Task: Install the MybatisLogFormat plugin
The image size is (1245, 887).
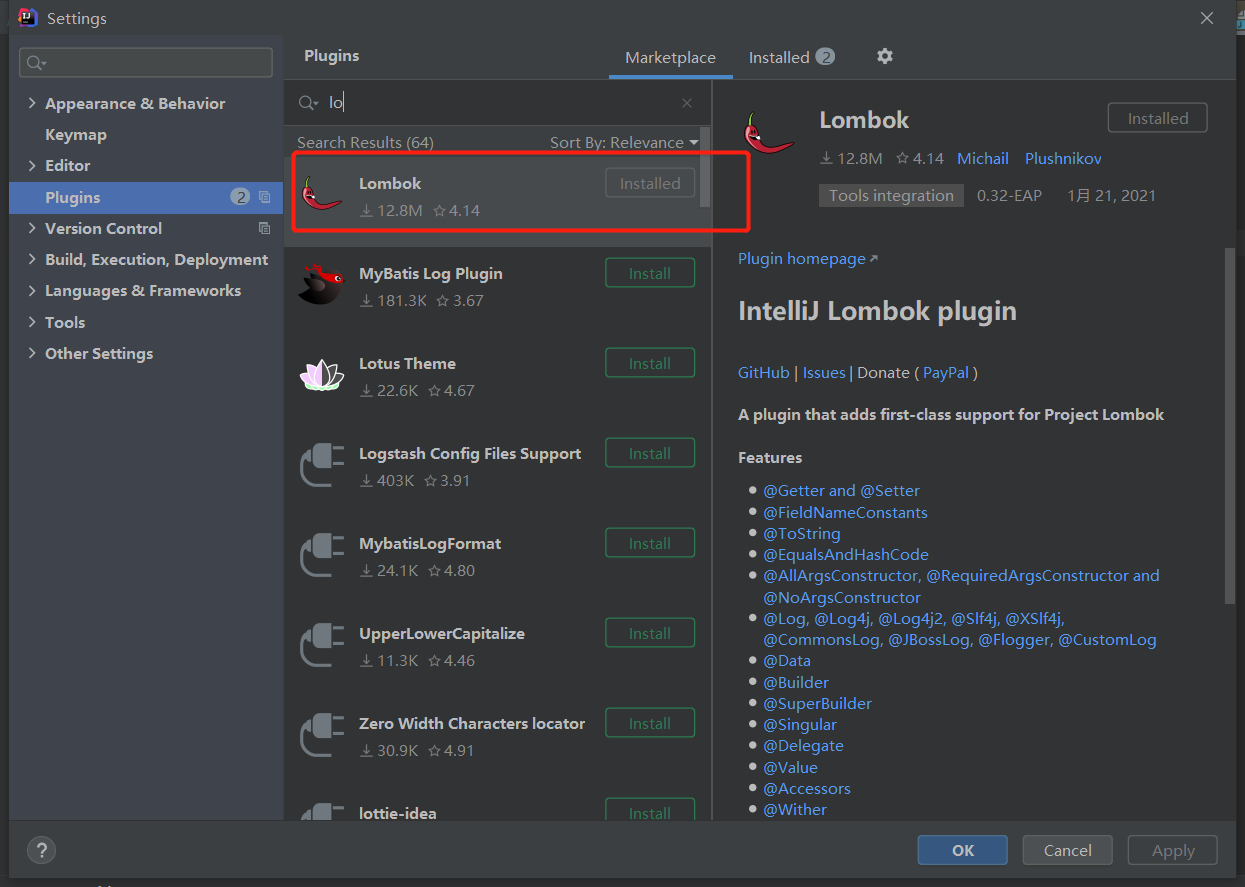Action: click(650, 543)
